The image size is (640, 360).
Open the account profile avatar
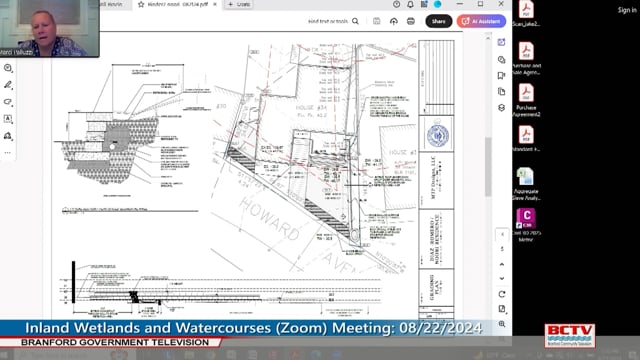(x=438, y=4)
